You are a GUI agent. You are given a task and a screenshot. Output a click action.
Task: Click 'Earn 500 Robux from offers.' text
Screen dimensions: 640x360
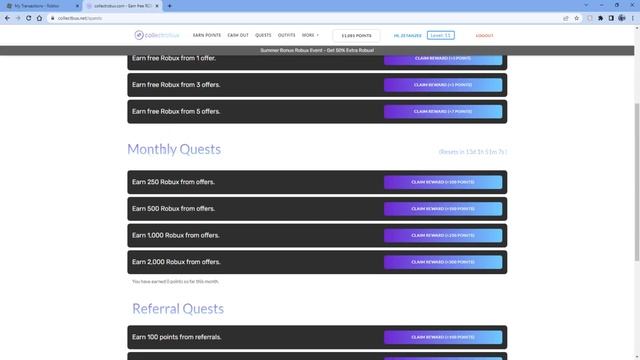pyautogui.click(x=173, y=209)
